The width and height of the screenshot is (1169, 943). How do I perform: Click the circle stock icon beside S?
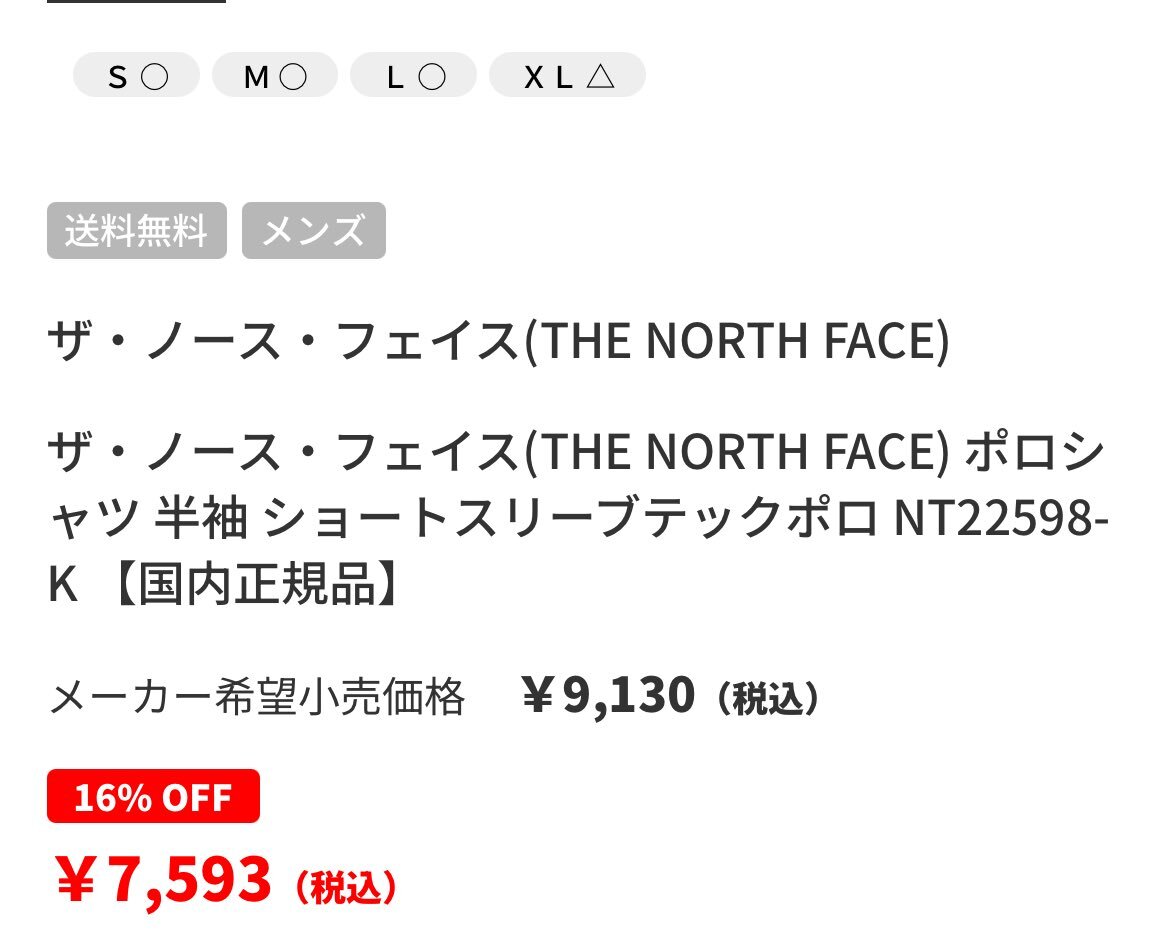[155, 77]
